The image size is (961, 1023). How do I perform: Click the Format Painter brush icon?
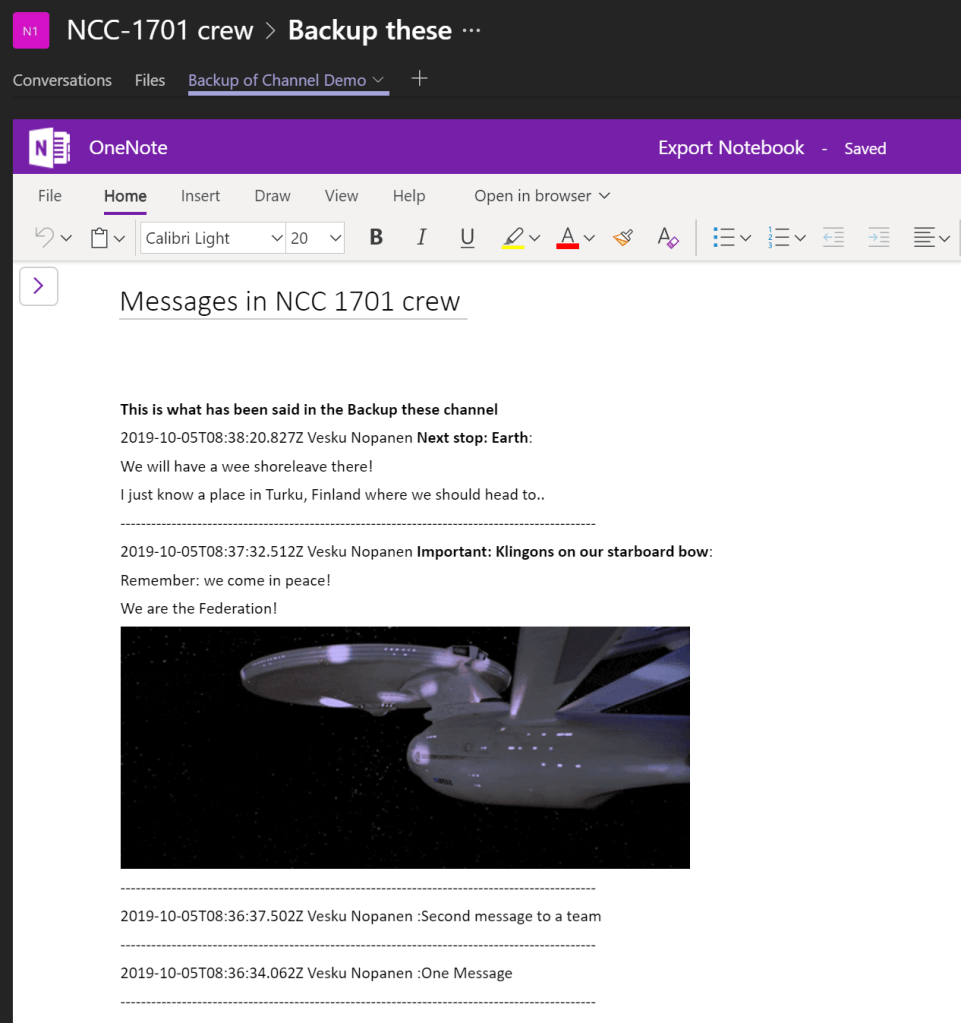pyautogui.click(x=623, y=237)
